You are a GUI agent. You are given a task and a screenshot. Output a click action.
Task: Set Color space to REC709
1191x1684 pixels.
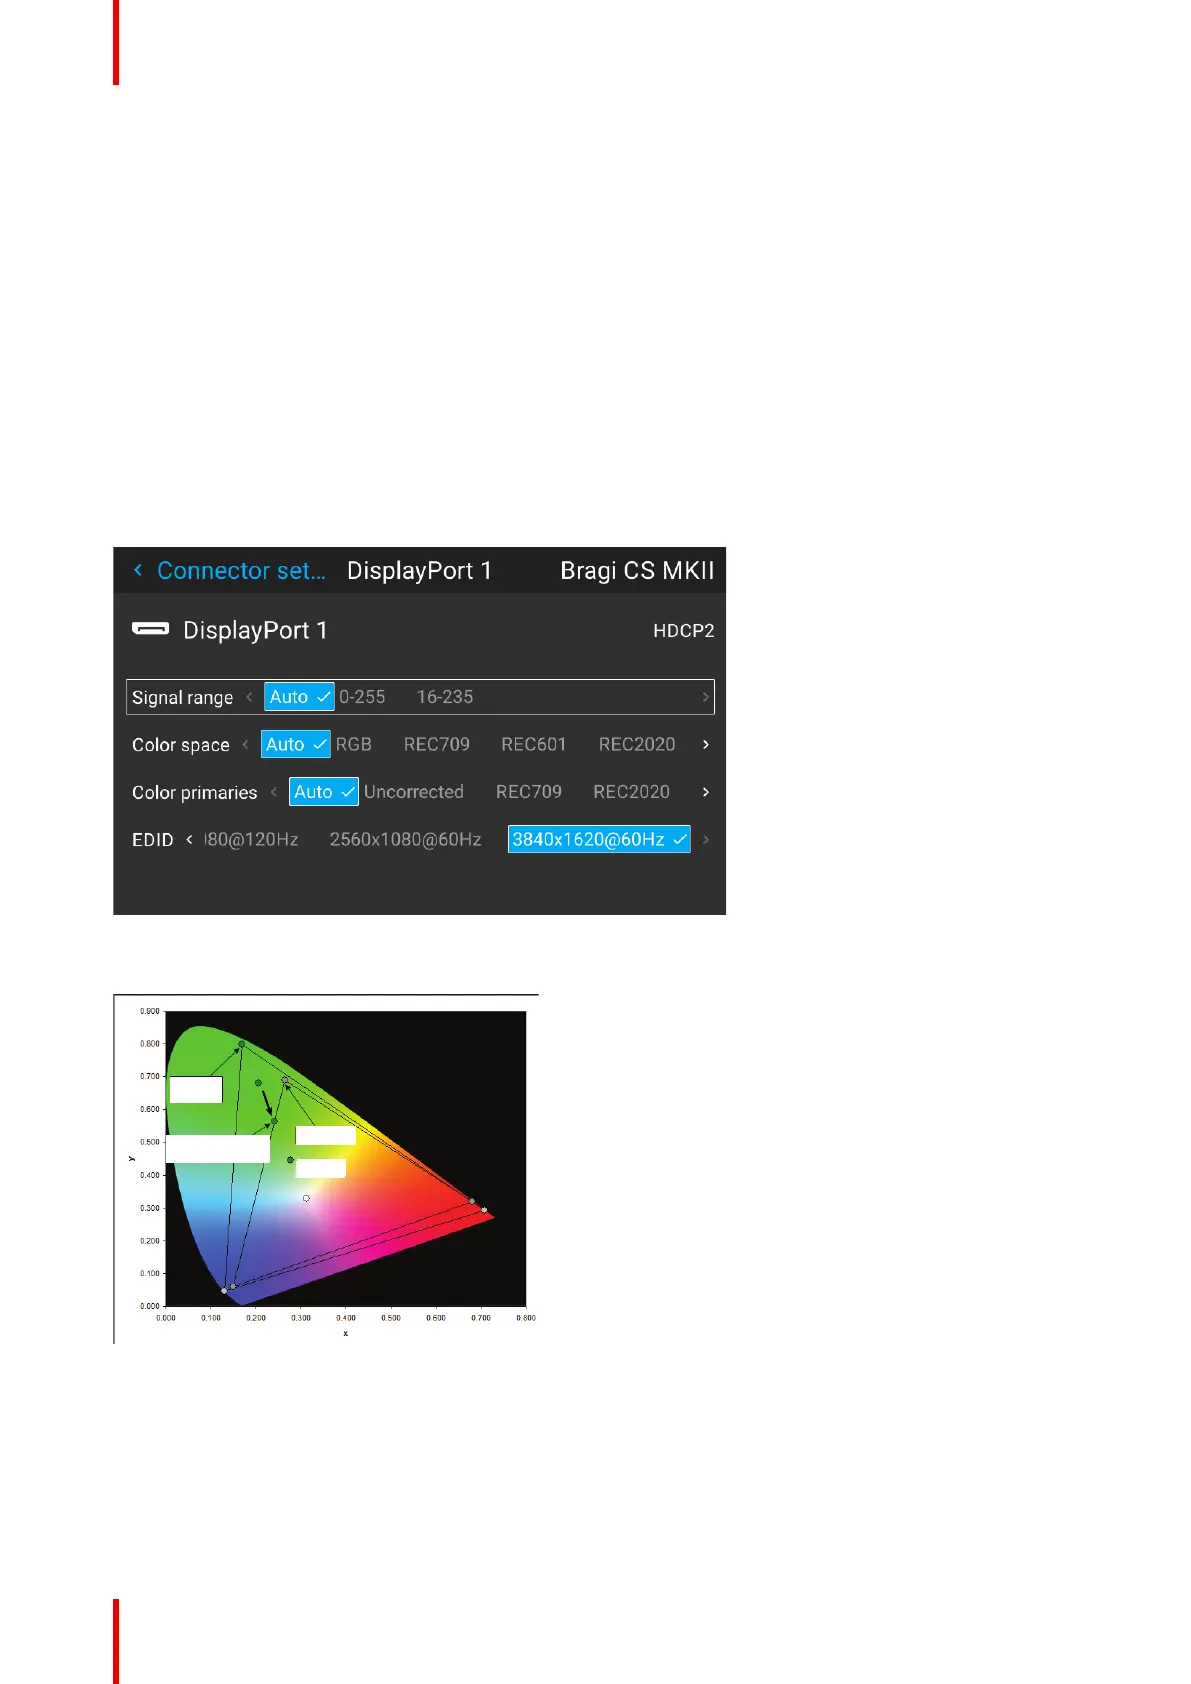click(436, 744)
